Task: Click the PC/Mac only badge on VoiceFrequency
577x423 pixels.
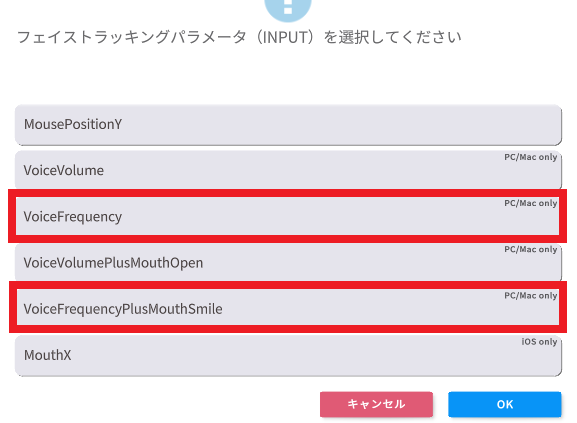Action: point(531,203)
